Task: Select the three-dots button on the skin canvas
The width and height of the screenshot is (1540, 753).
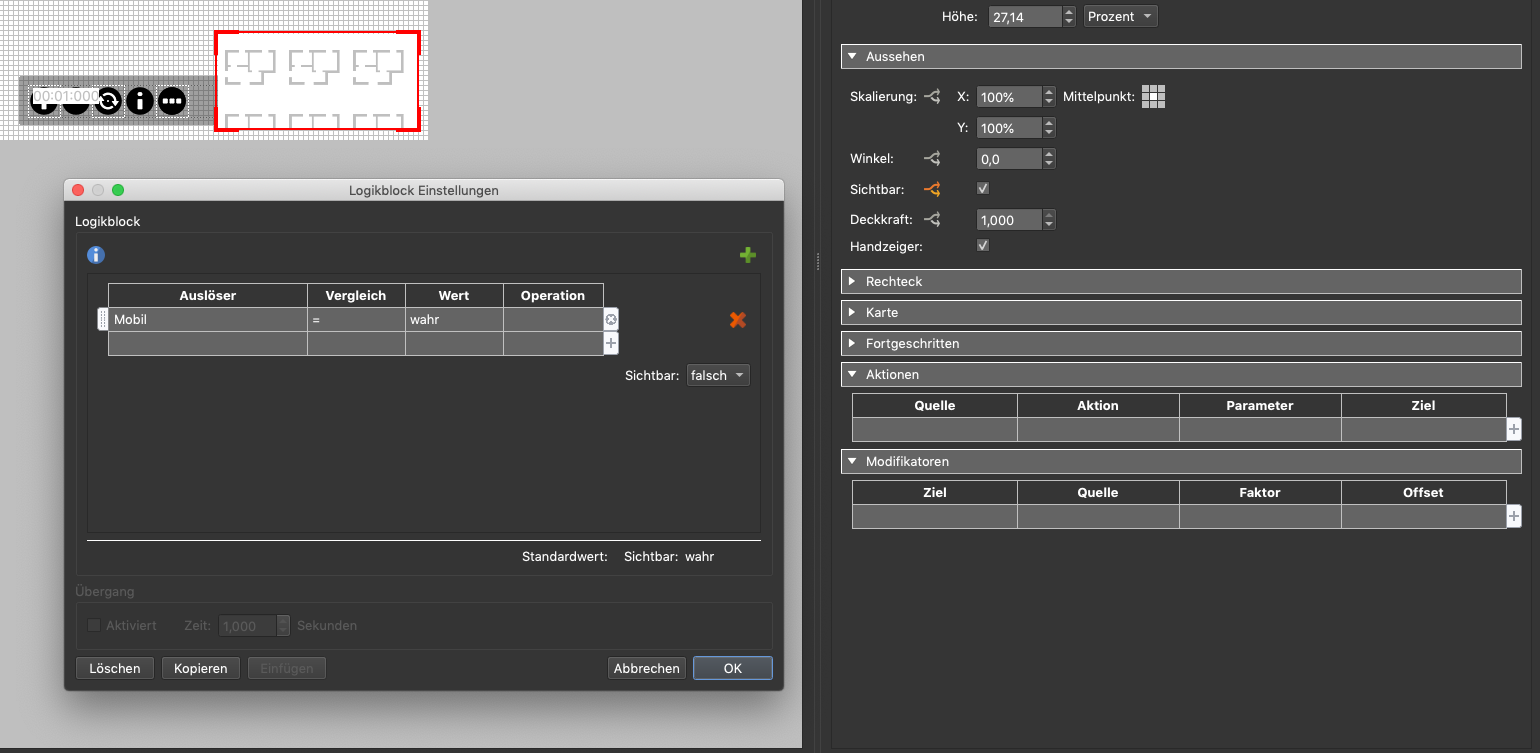Action: [172, 100]
